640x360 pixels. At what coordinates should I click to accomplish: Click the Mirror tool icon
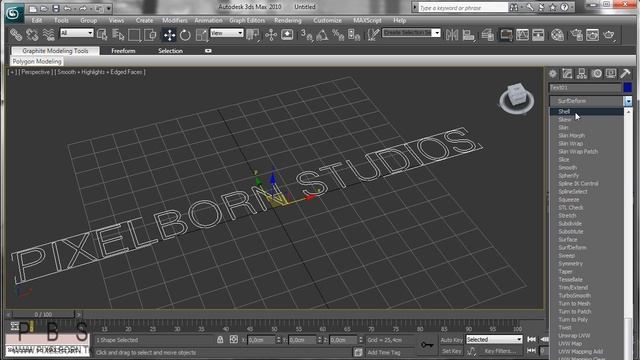coord(452,35)
